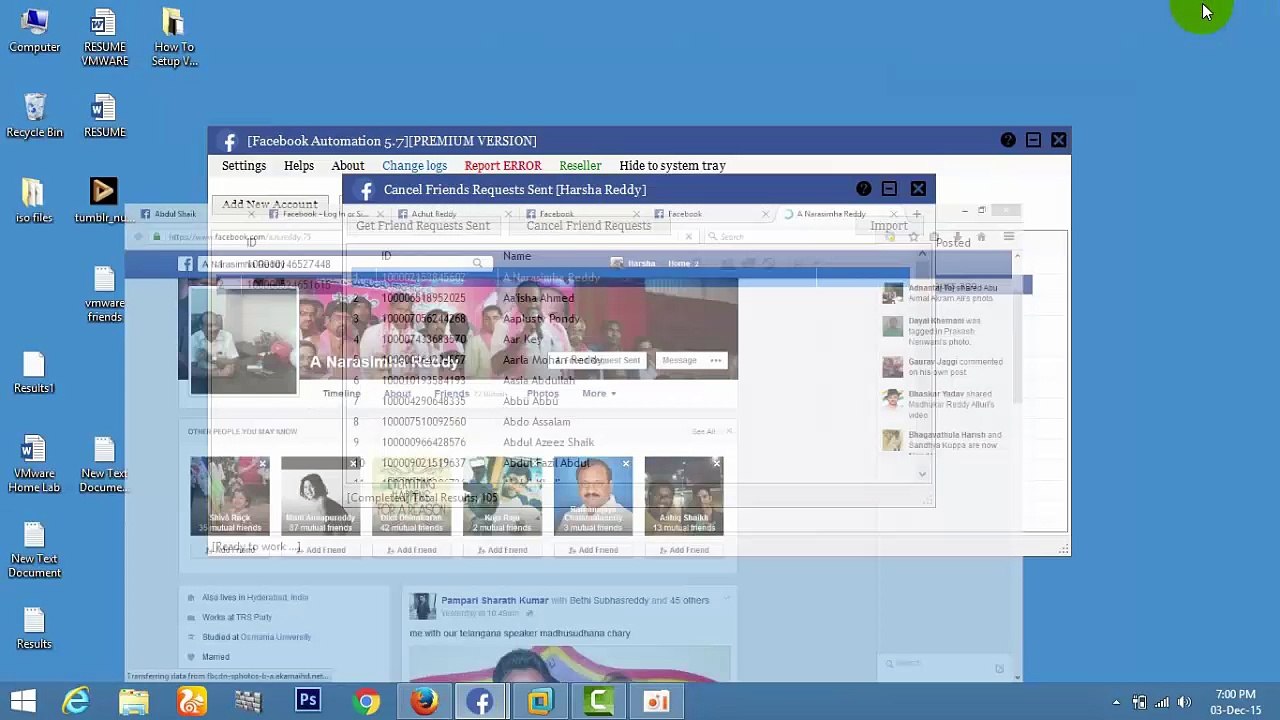Open the Change logs menu item

click(414, 166)
